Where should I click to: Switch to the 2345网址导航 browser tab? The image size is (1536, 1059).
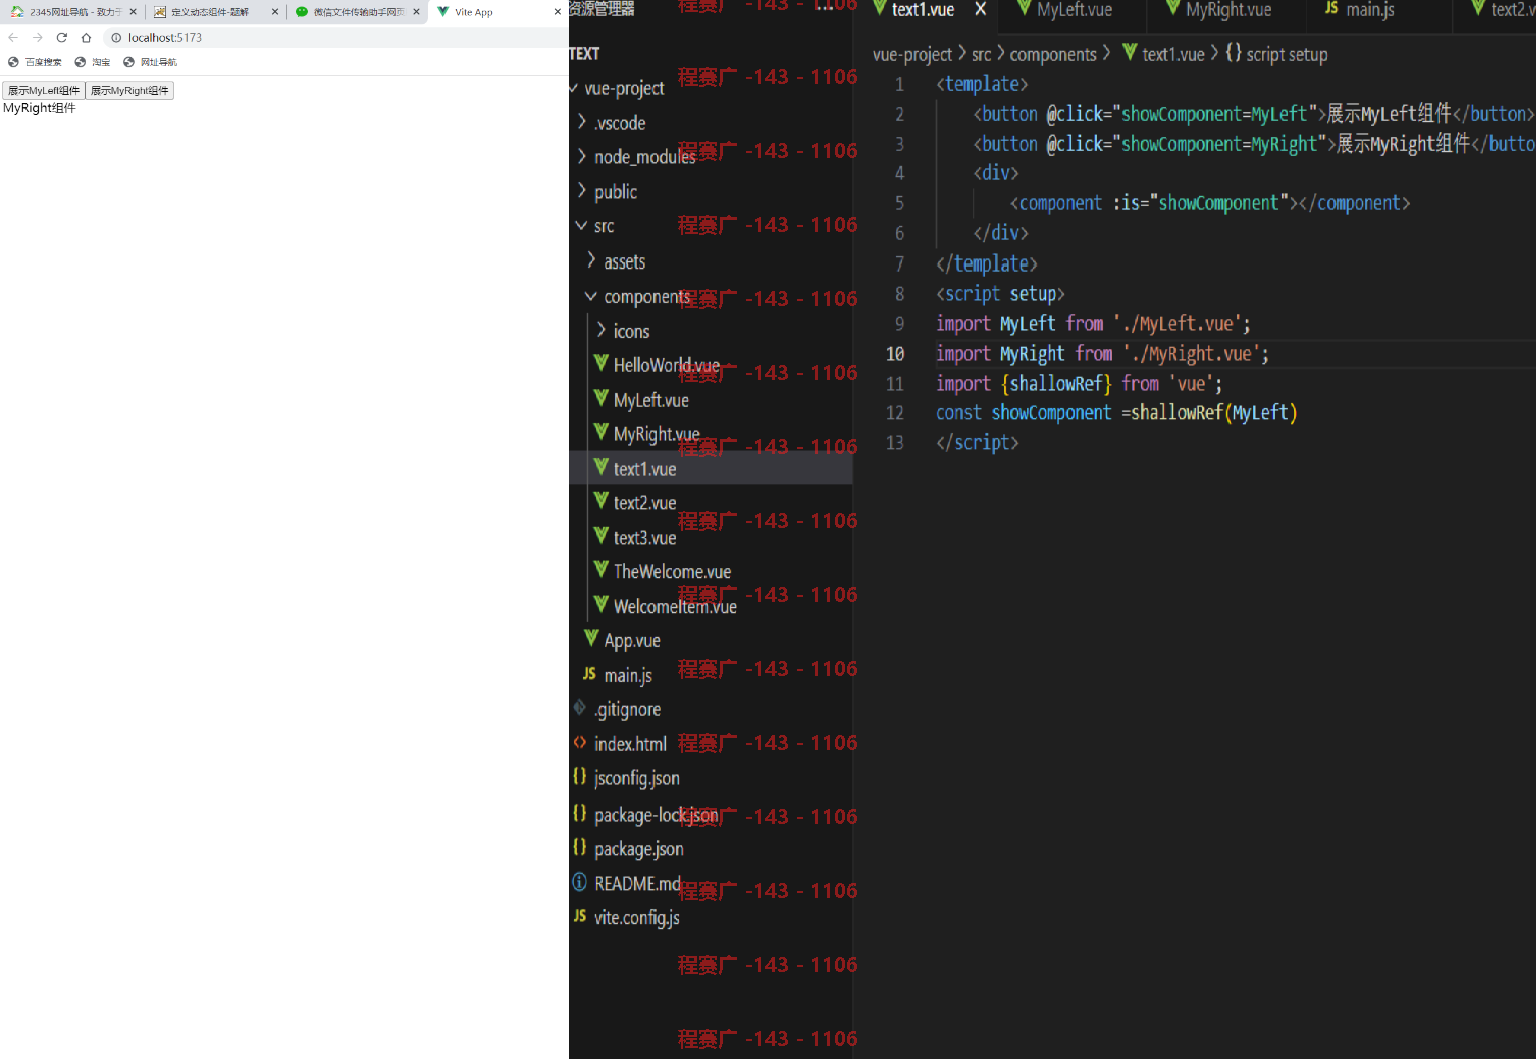72,12
